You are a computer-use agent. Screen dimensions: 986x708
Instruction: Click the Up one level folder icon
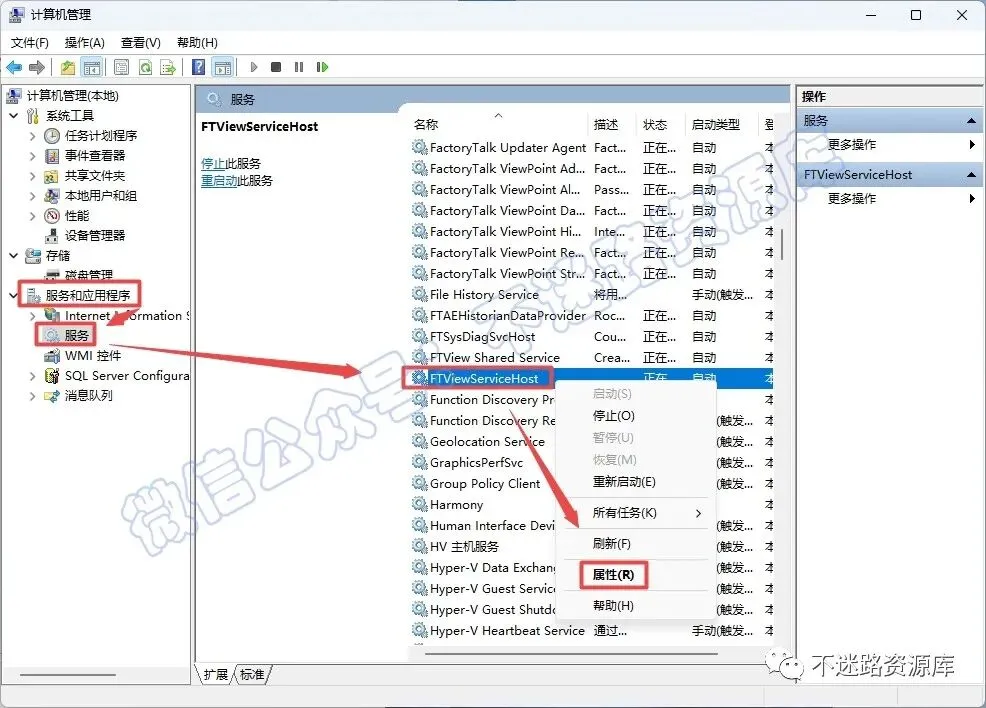pos(68,67)
